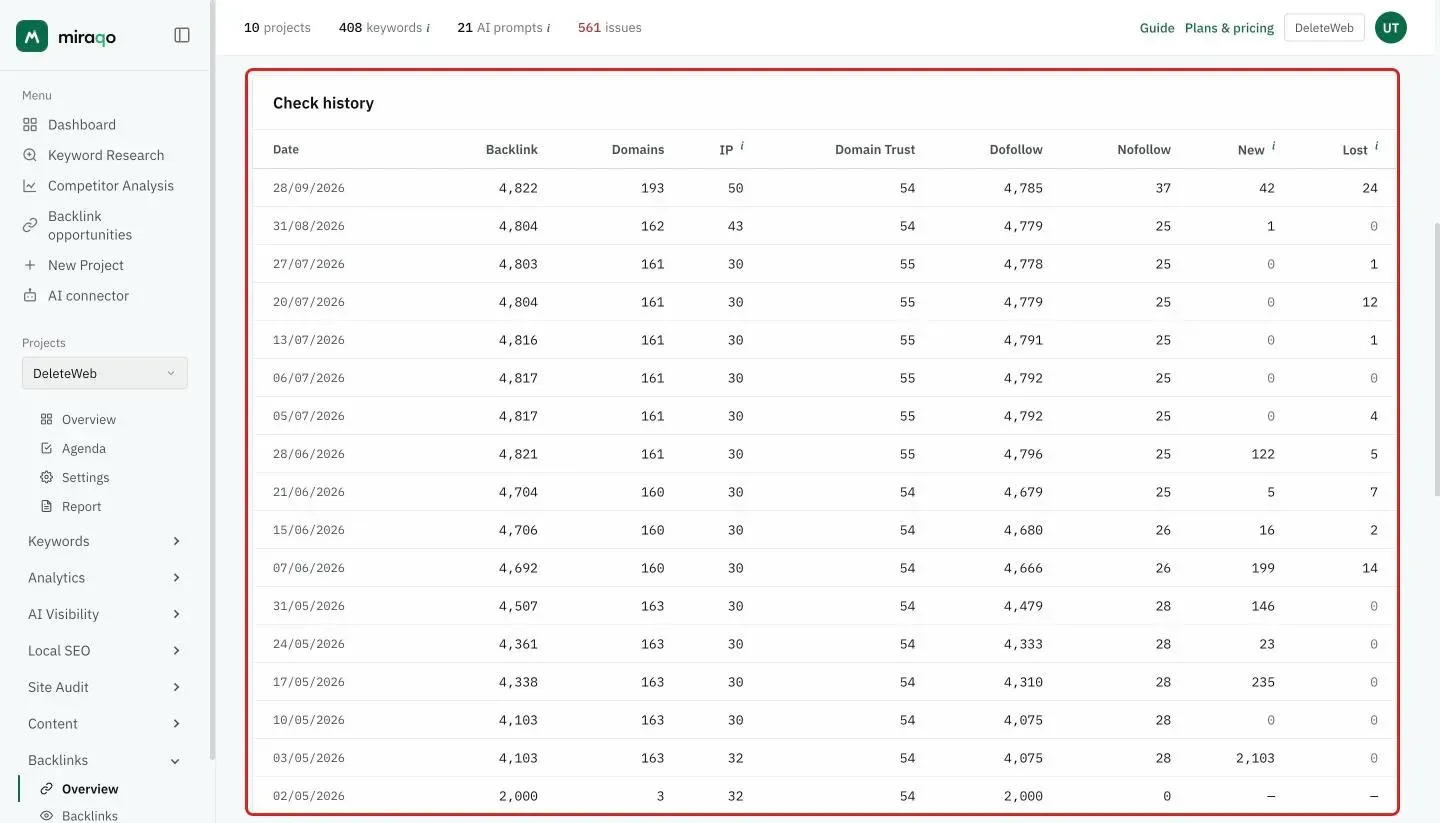This screenshot has width=1440, height=823.
Task: Click the 561 issues counter
Action: point(610,28)
